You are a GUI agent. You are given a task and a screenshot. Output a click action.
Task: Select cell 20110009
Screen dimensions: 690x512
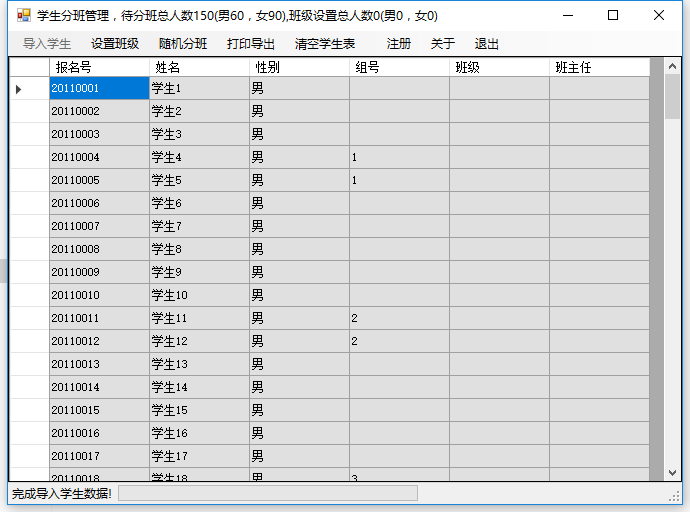pos(99,272)
